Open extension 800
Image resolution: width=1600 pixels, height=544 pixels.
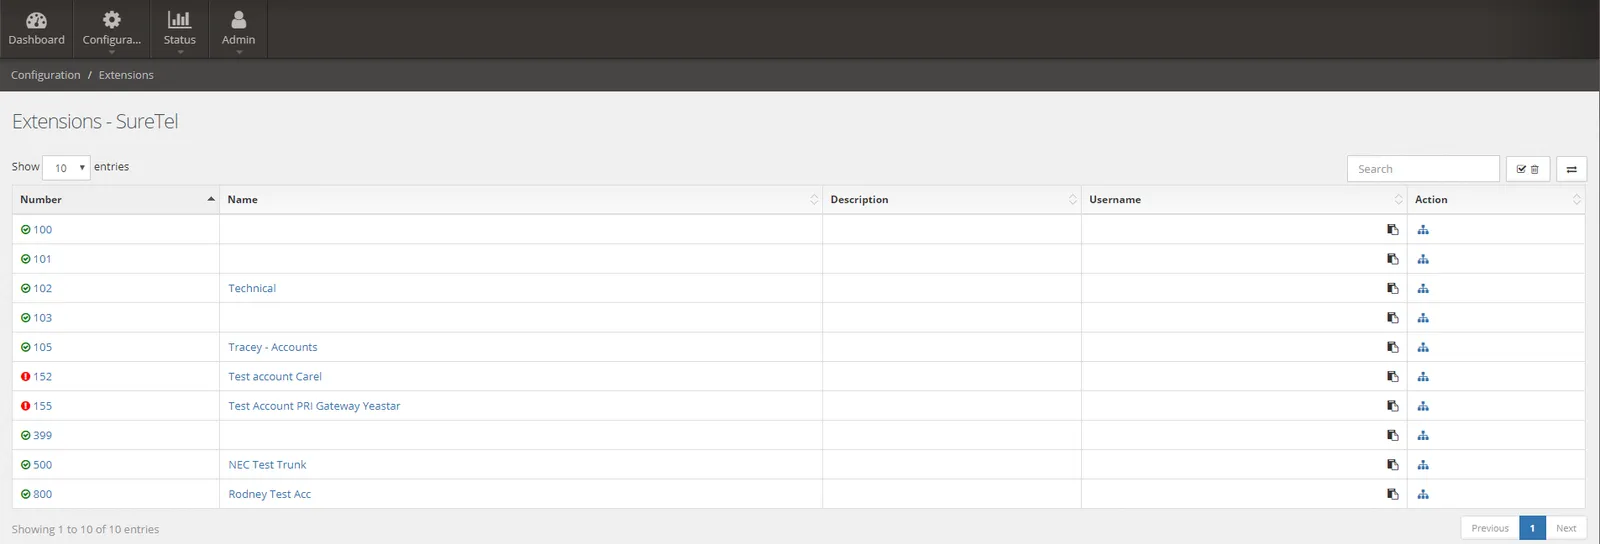pos(42,494)
